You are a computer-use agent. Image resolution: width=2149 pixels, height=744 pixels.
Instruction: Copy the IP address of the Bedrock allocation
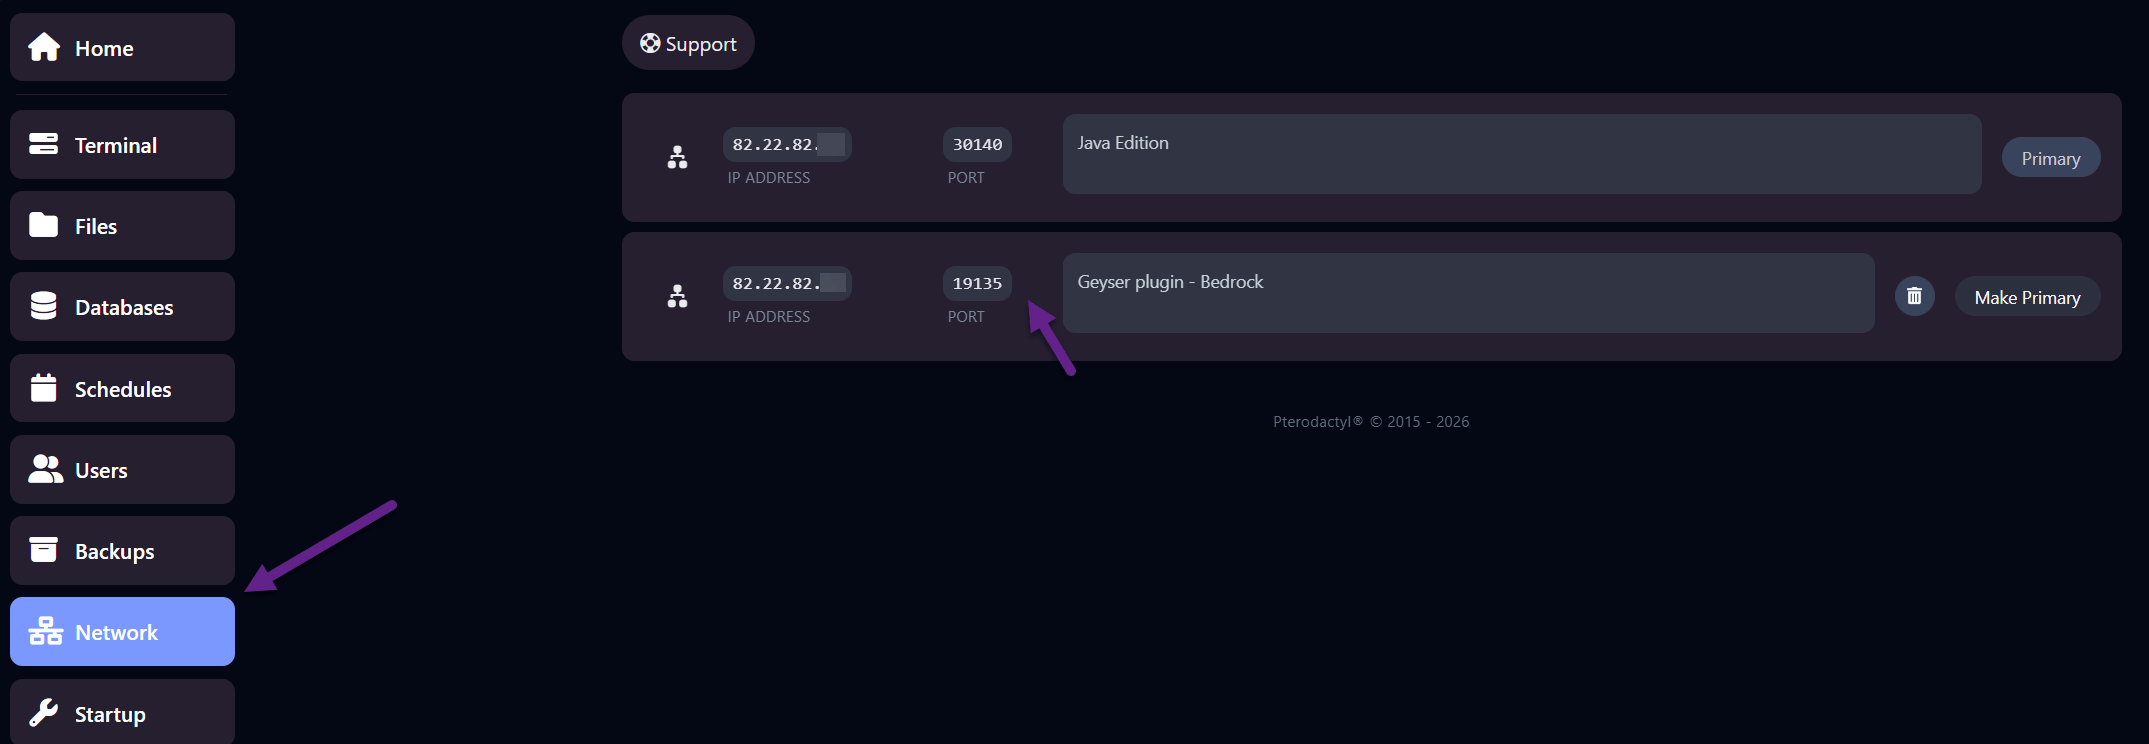coord(787,283)
